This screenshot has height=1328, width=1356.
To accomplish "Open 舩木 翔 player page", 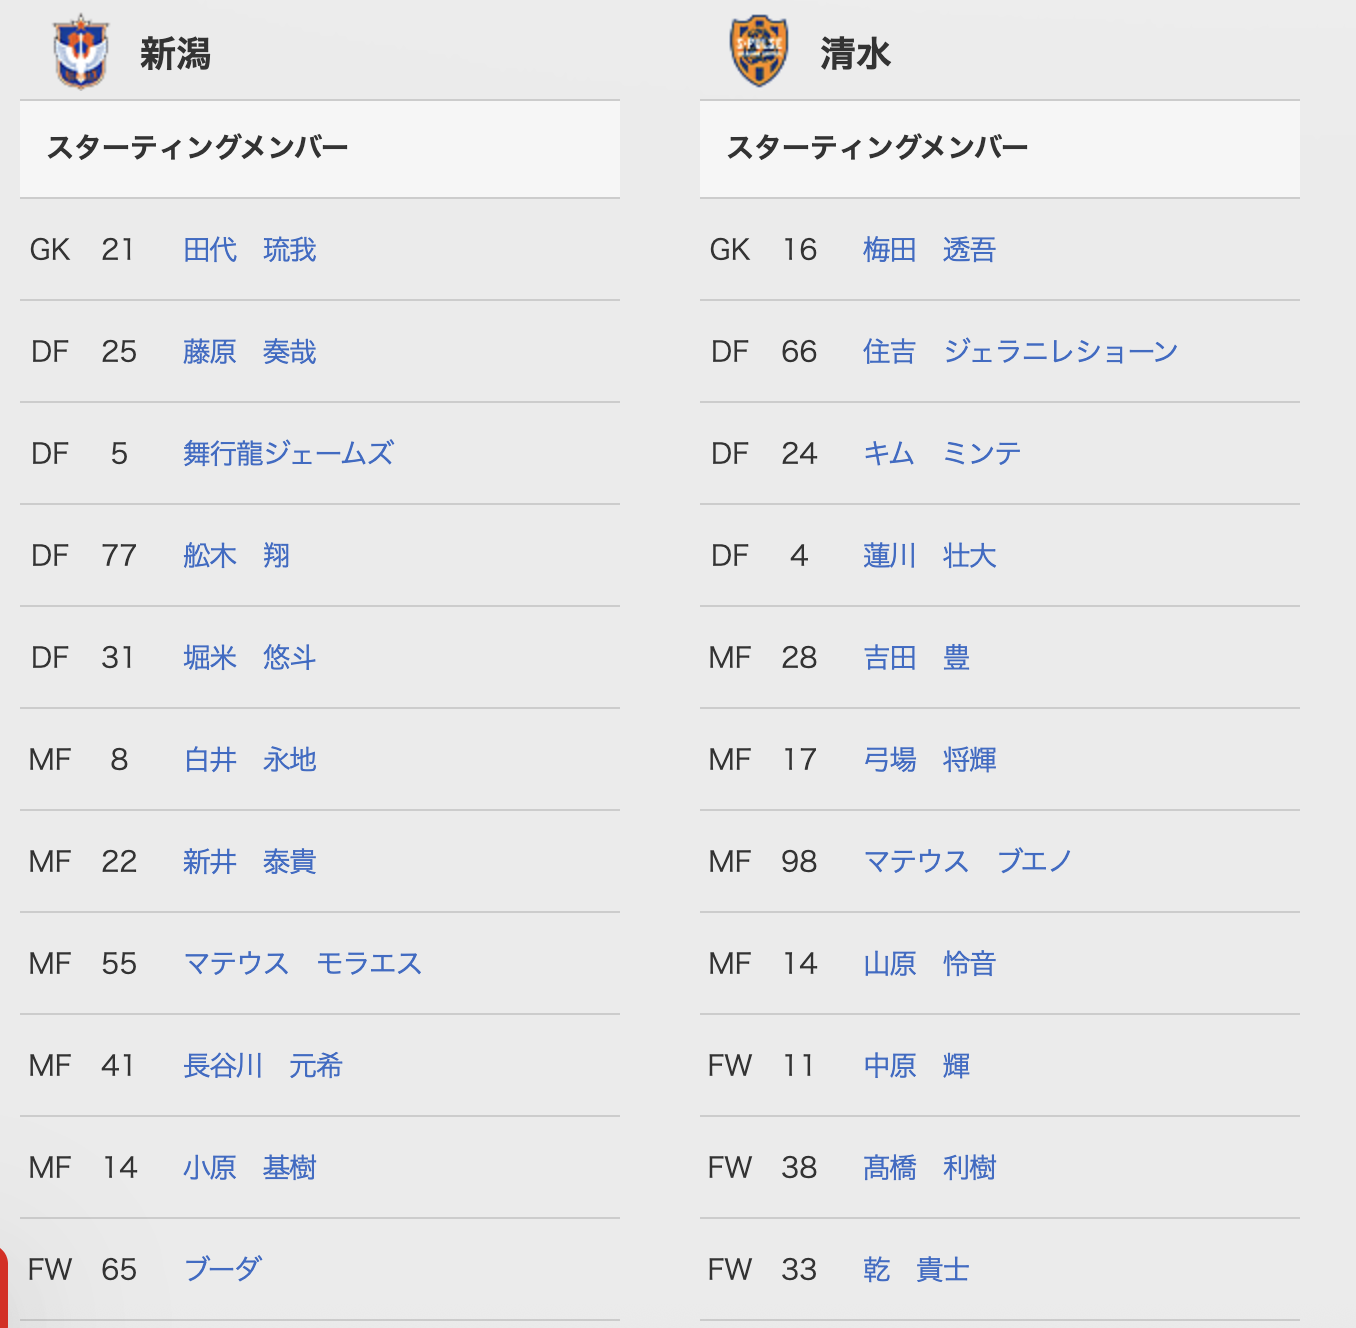I will pos(237,556).
